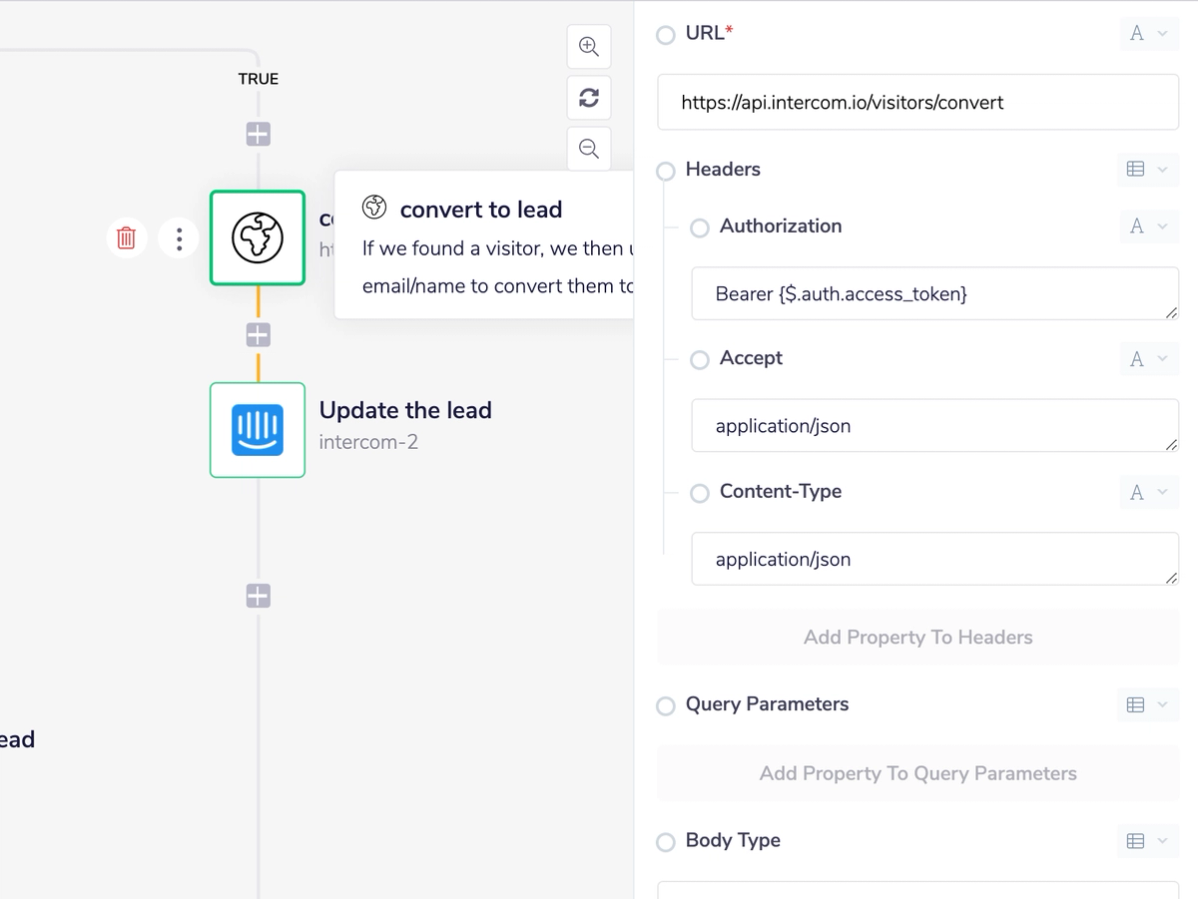
Task: Open the Accept type dropdown
Action: point(1148,359)
